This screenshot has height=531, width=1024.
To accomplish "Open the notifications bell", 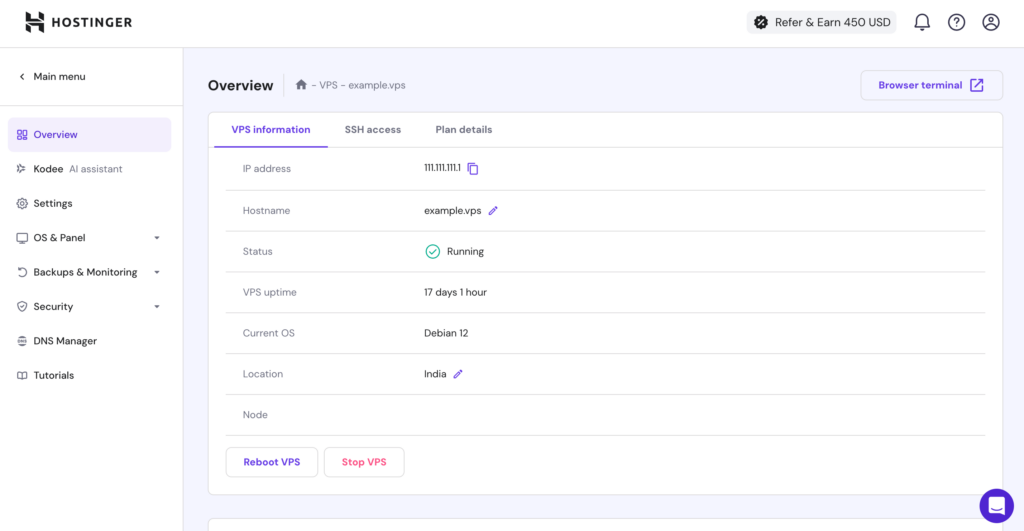I will (x=922, y=22).
